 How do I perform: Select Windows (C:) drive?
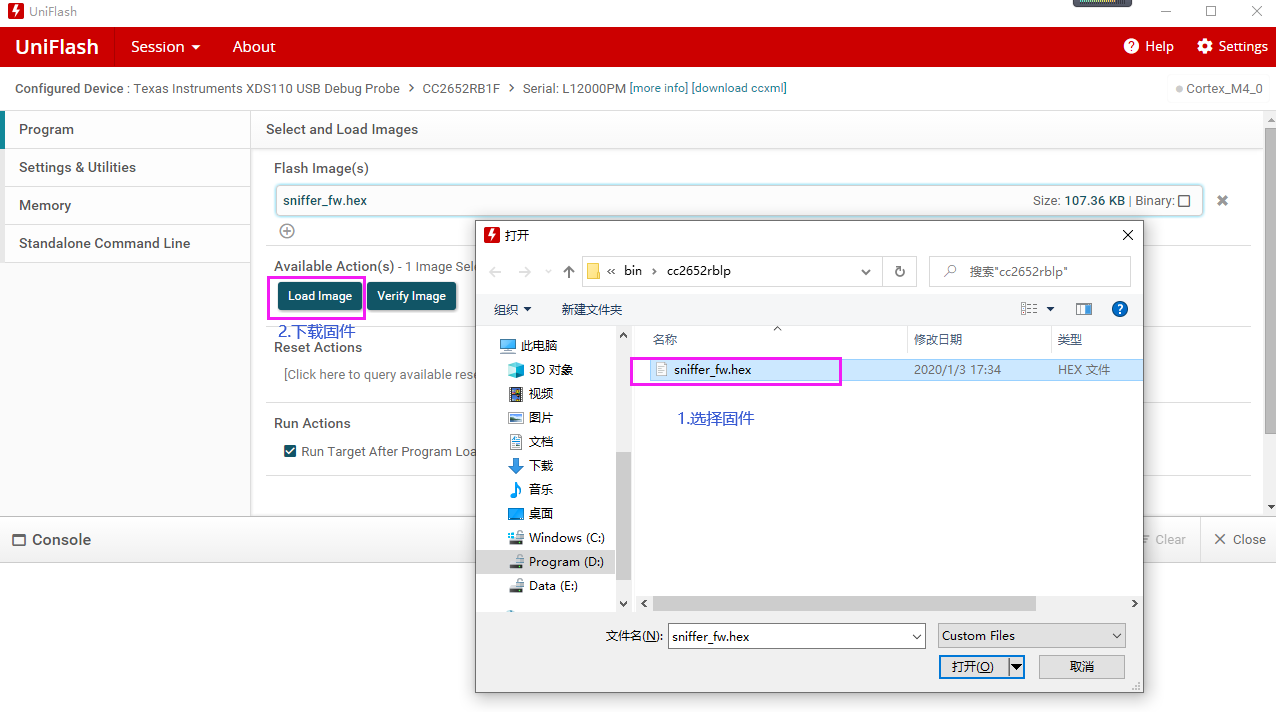tap(566, 538)
